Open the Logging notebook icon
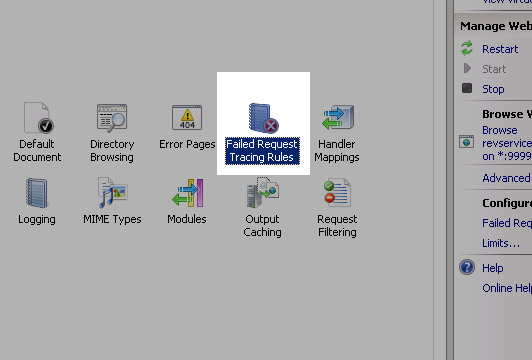This screenshot has height=360, width=532. [x=37, y=193]
